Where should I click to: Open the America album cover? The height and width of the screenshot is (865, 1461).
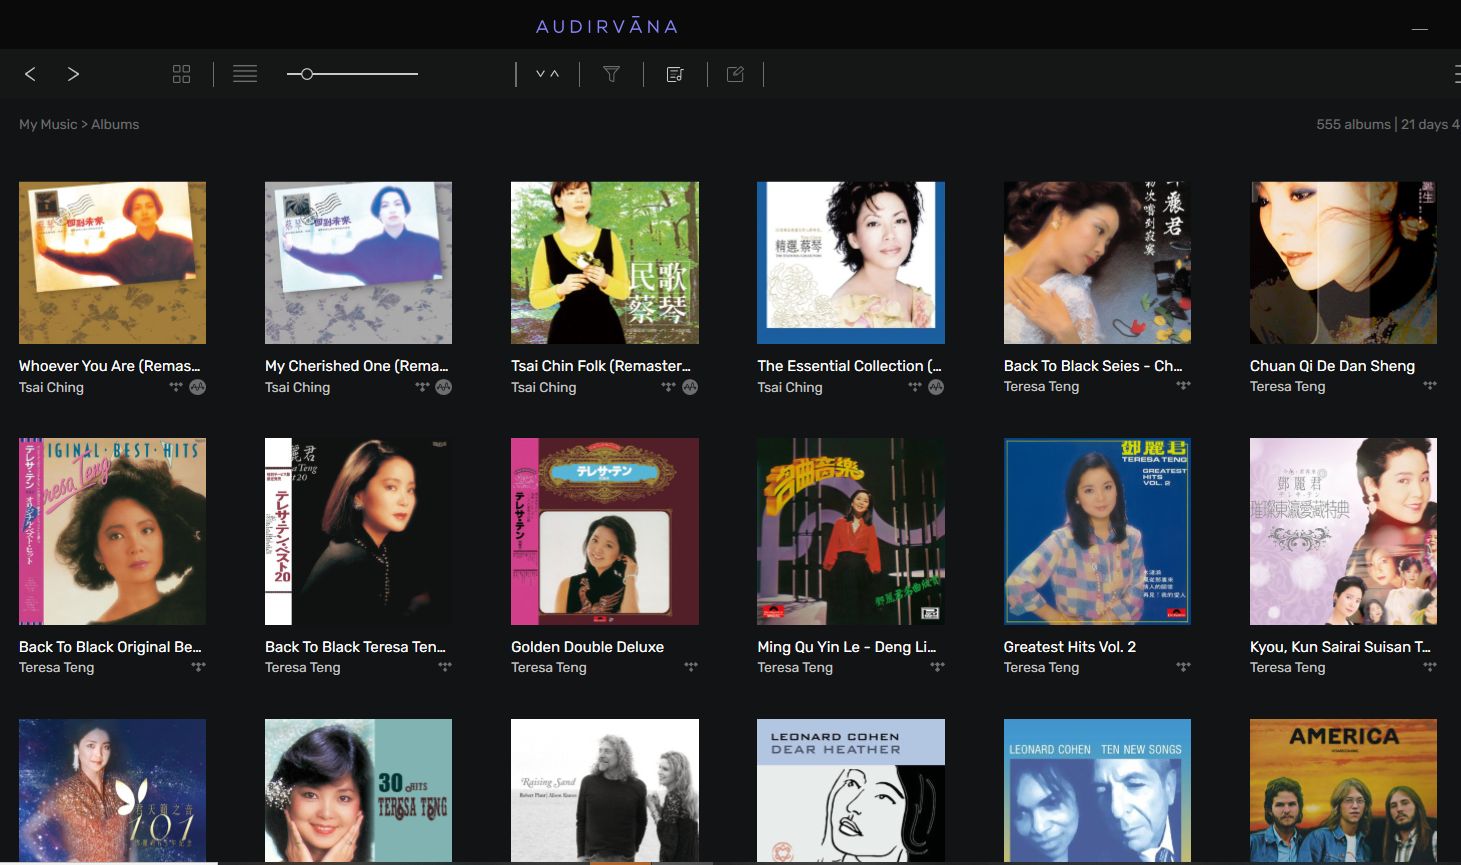1343,790
